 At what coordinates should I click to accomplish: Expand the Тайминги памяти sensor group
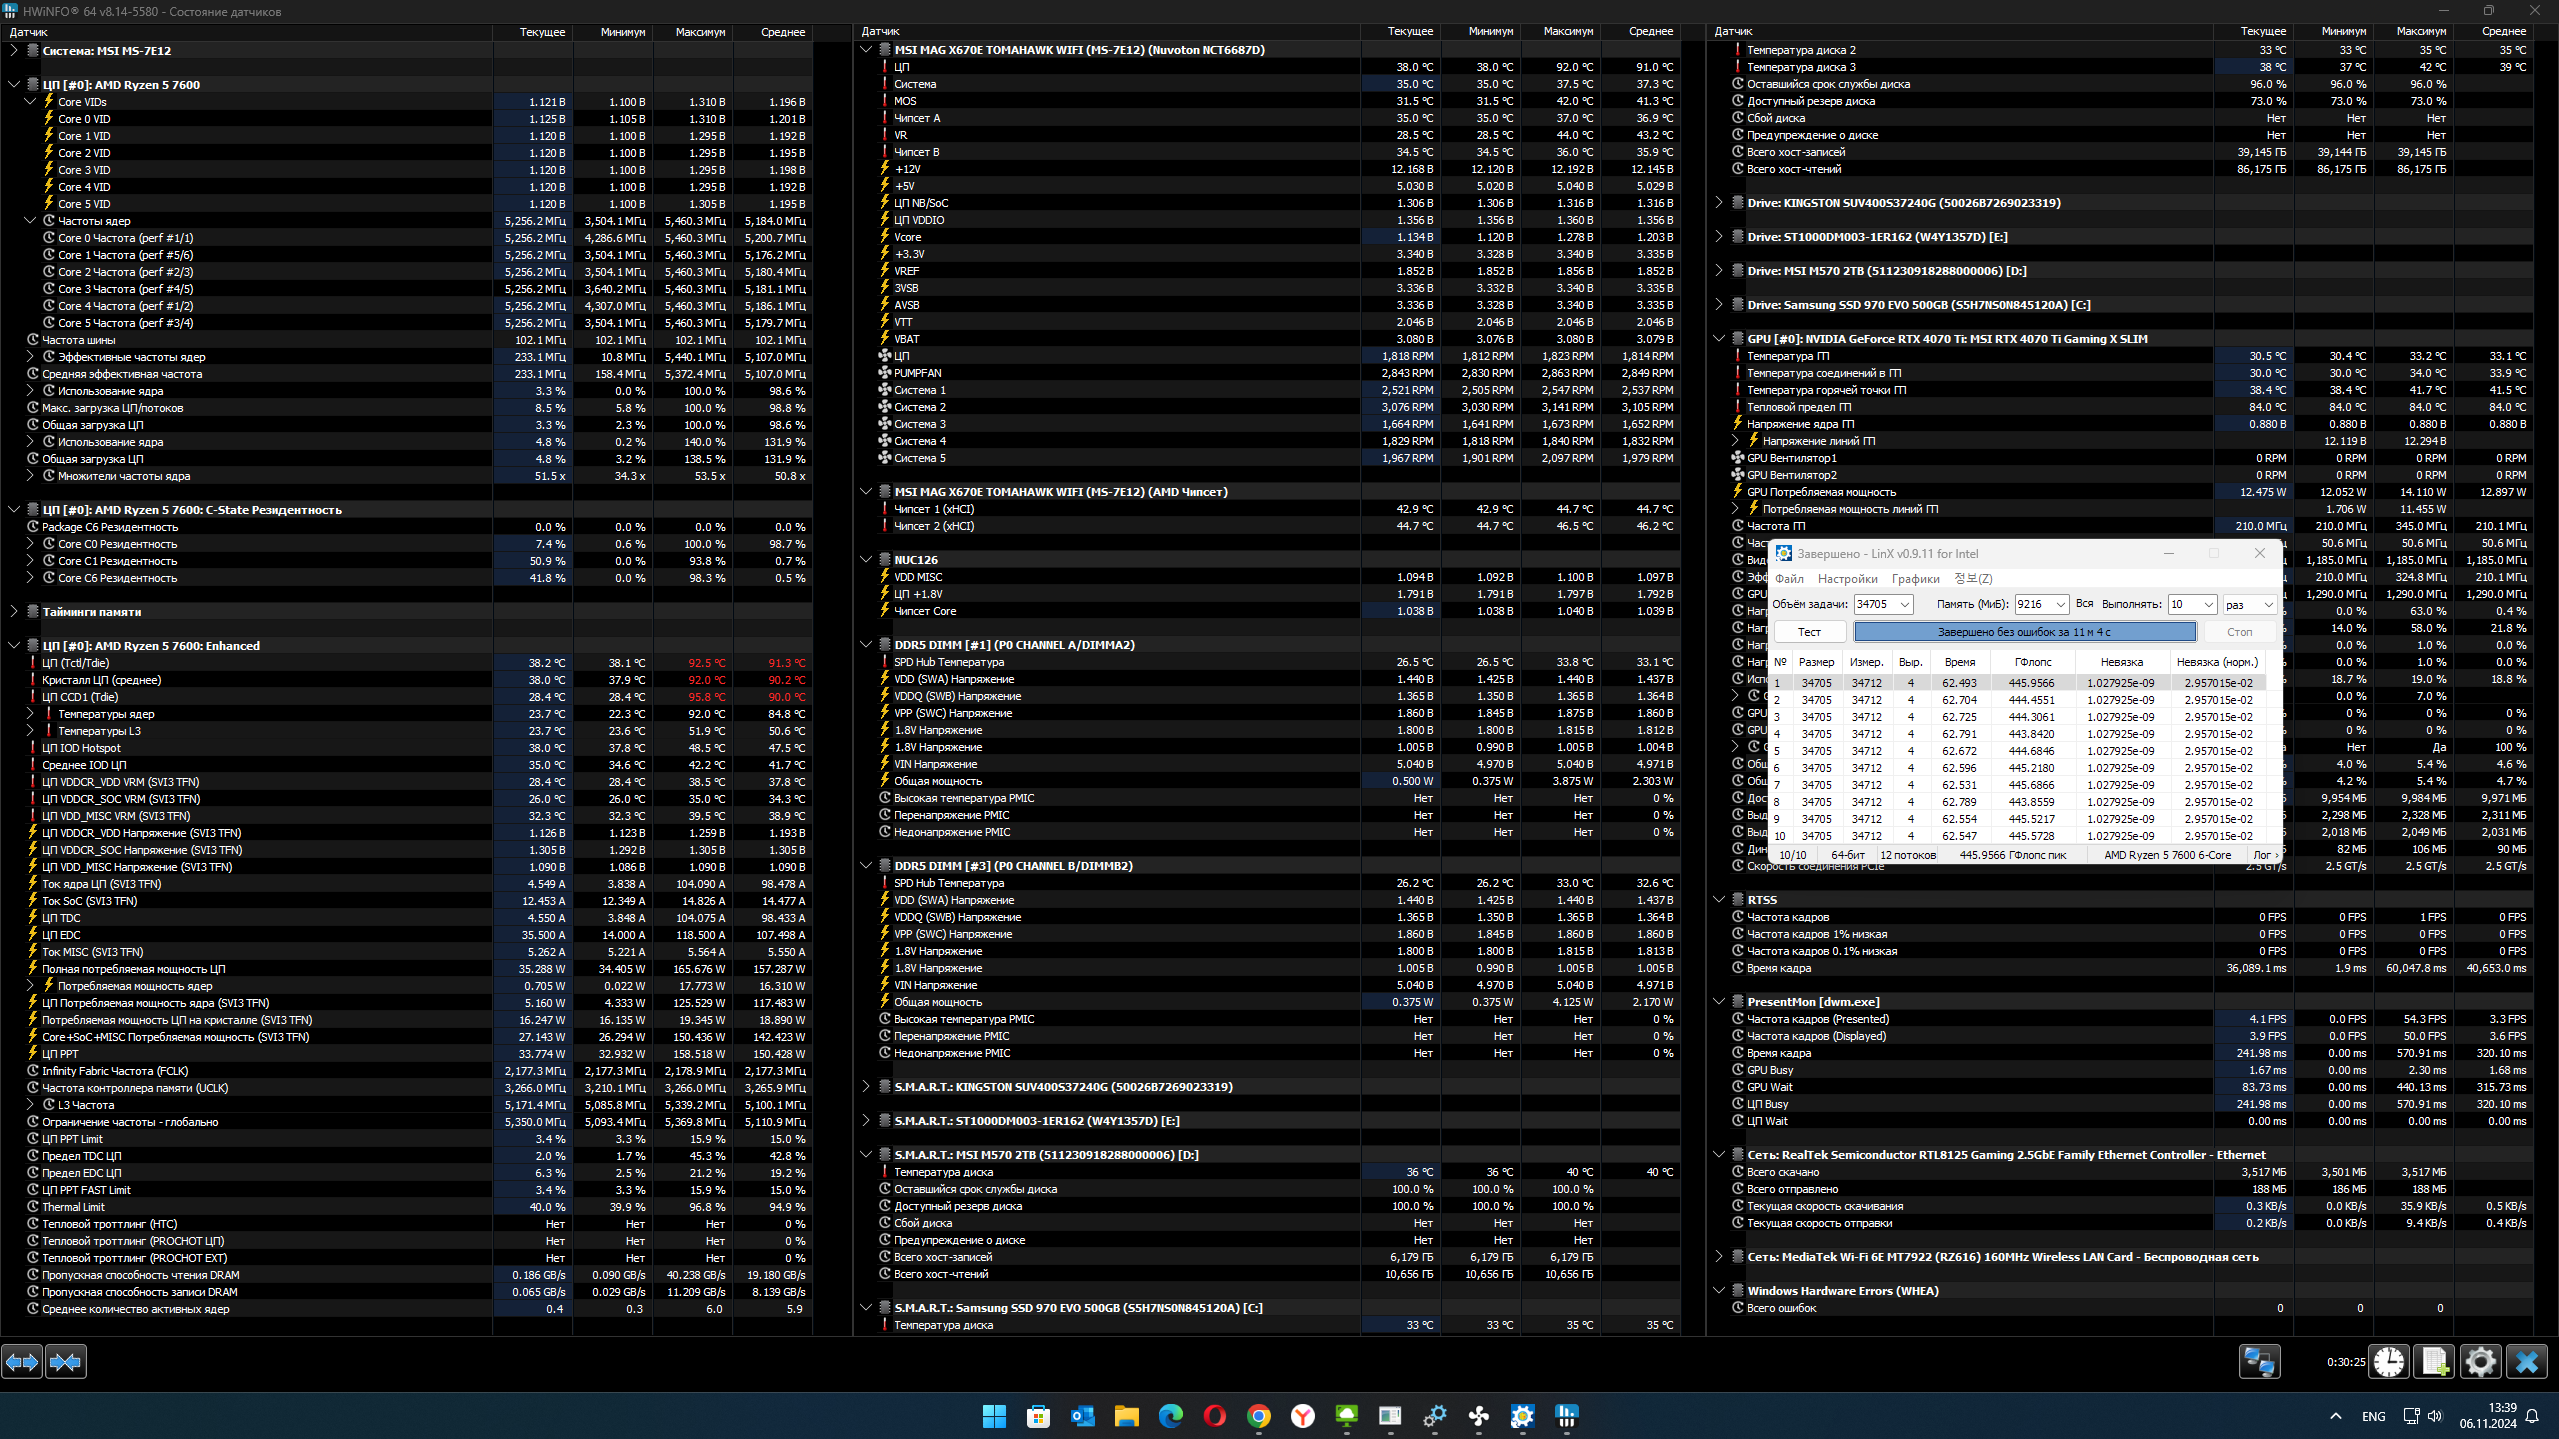point(14,612)
